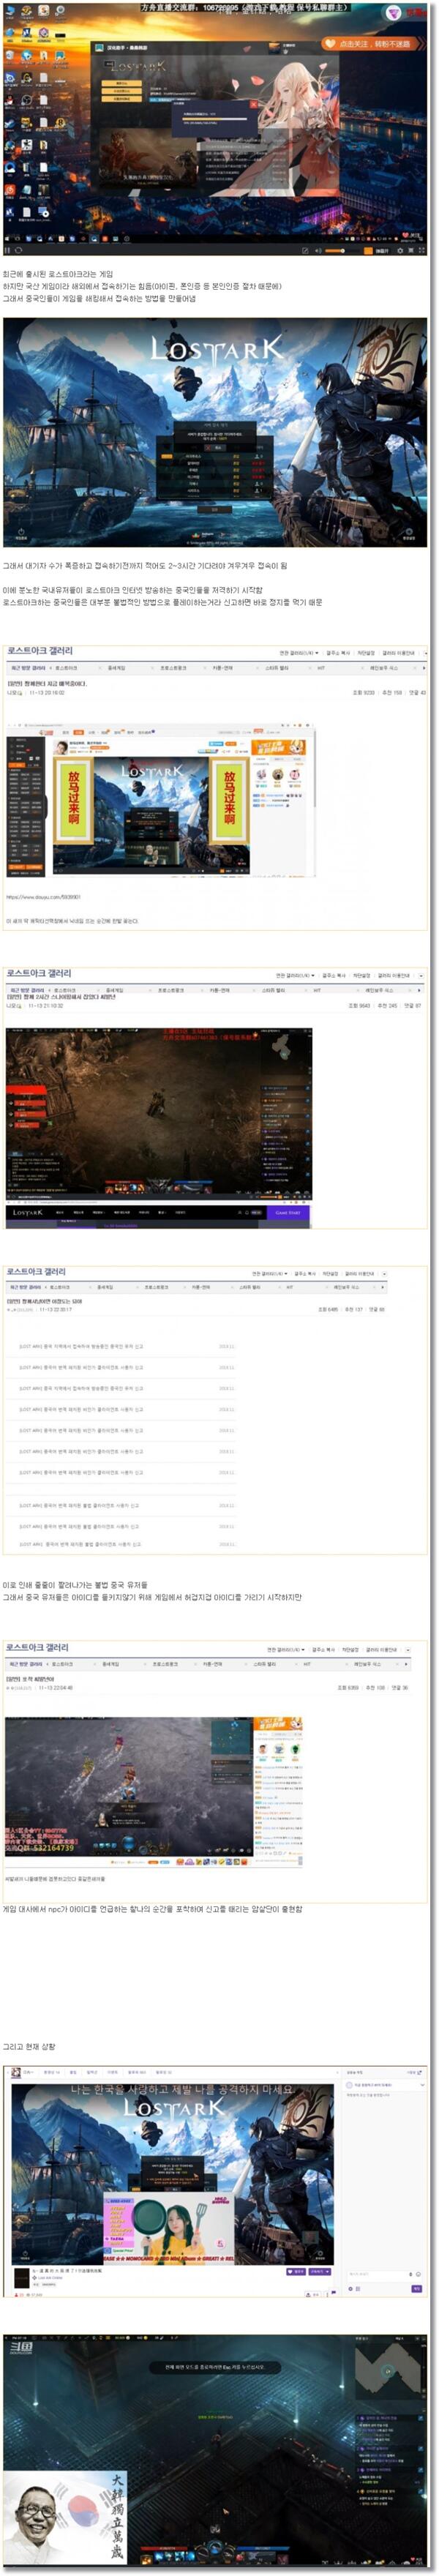Viewport: 439px width, 2576px height.
Task: Open 로스트아크 갤러리 title above the dark gameplay post
Action: coord(39,973)
